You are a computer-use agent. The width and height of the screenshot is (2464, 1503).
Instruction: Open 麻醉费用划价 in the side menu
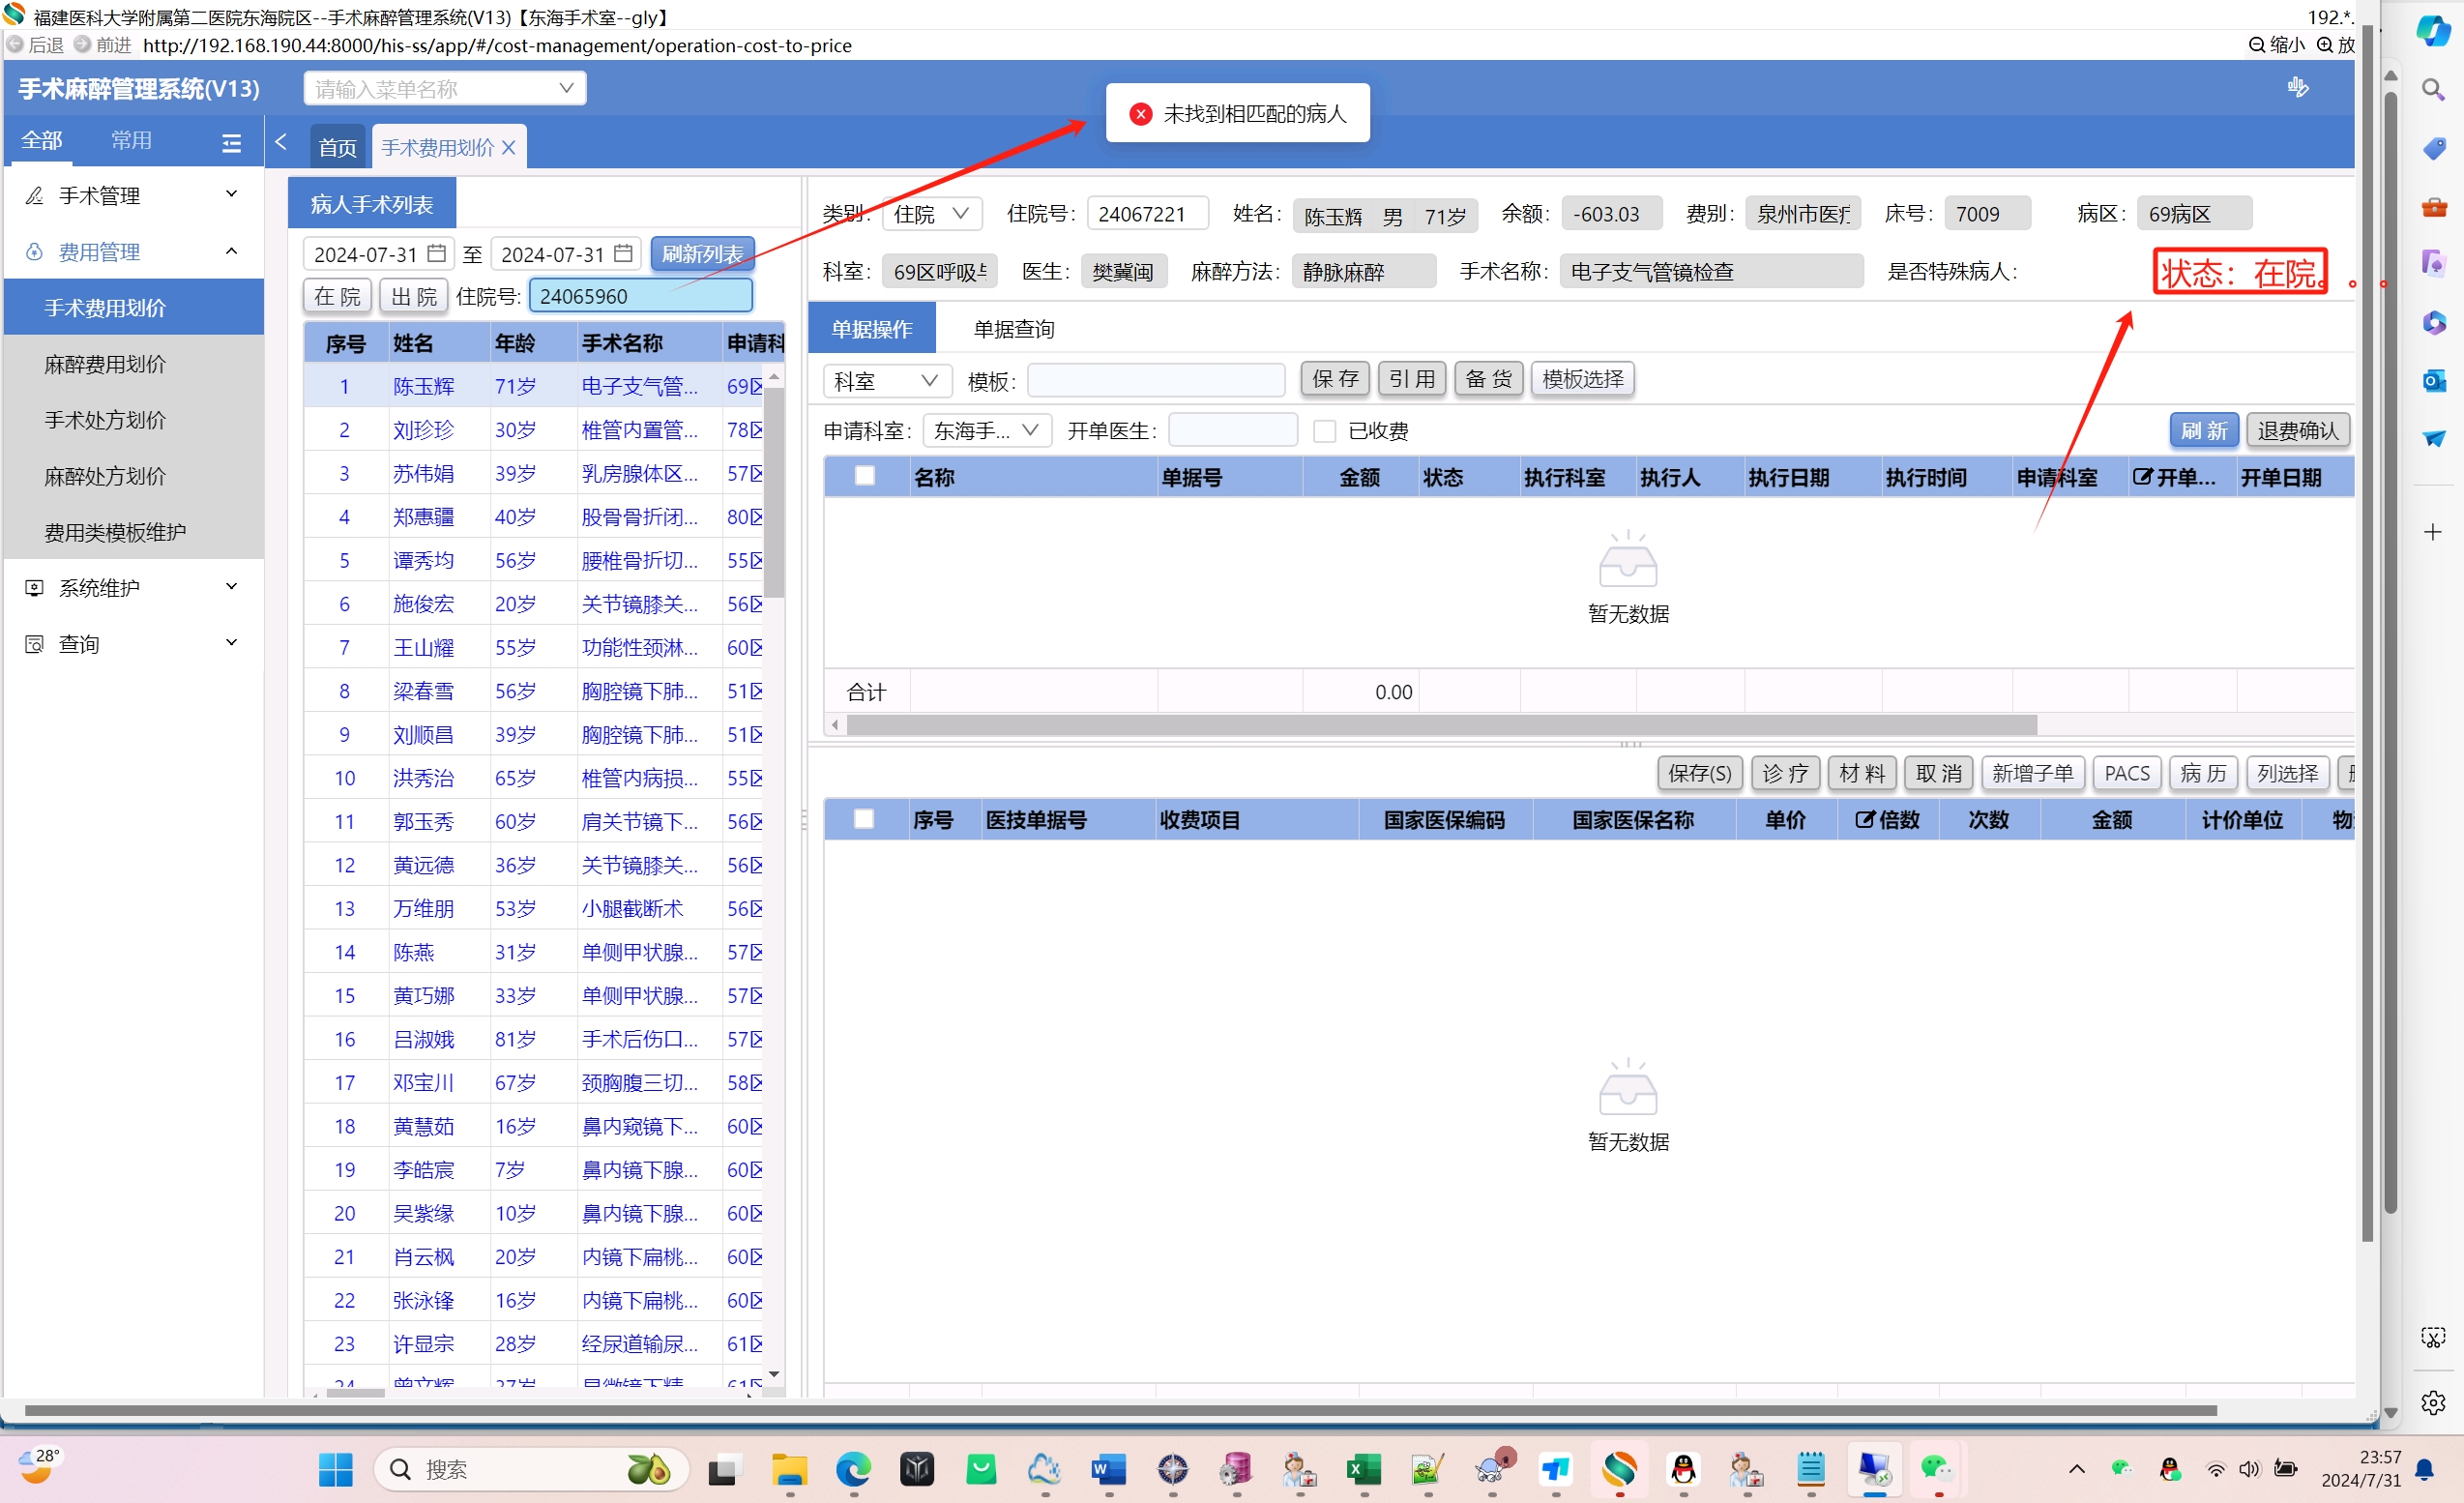coord(105,364)
